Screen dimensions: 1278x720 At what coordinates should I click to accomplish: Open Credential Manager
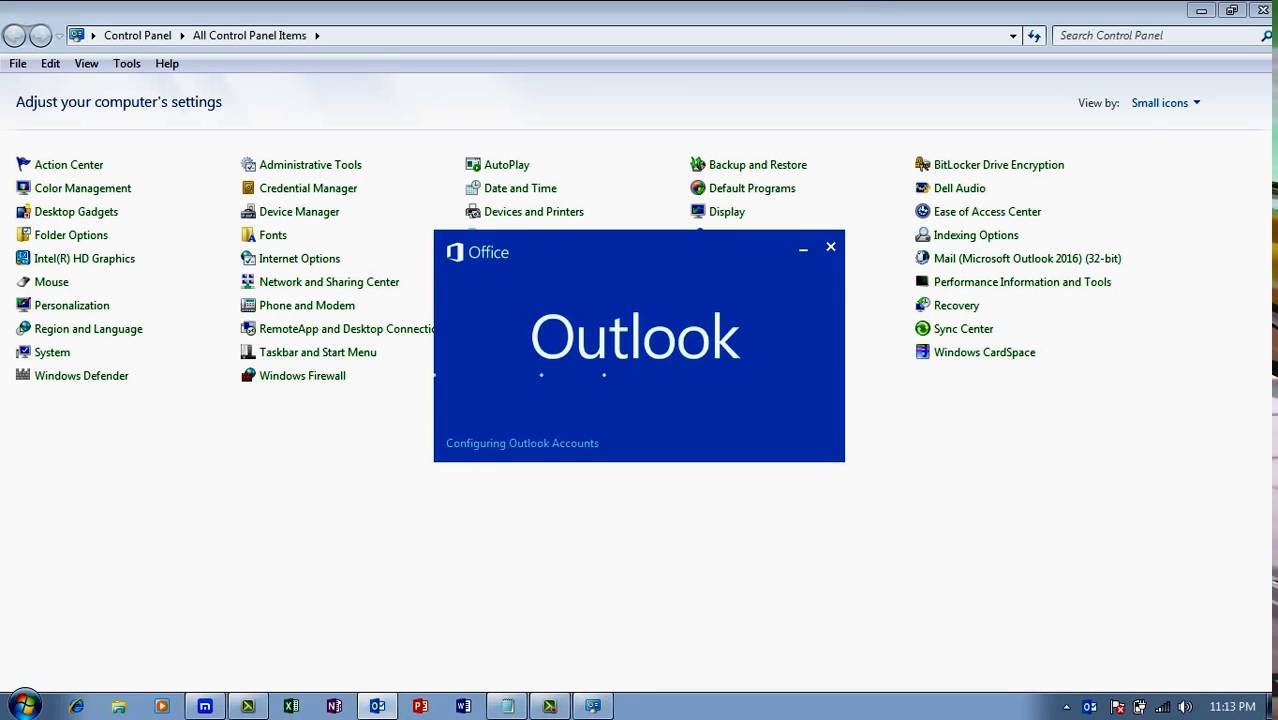click(x=299, y=188)
